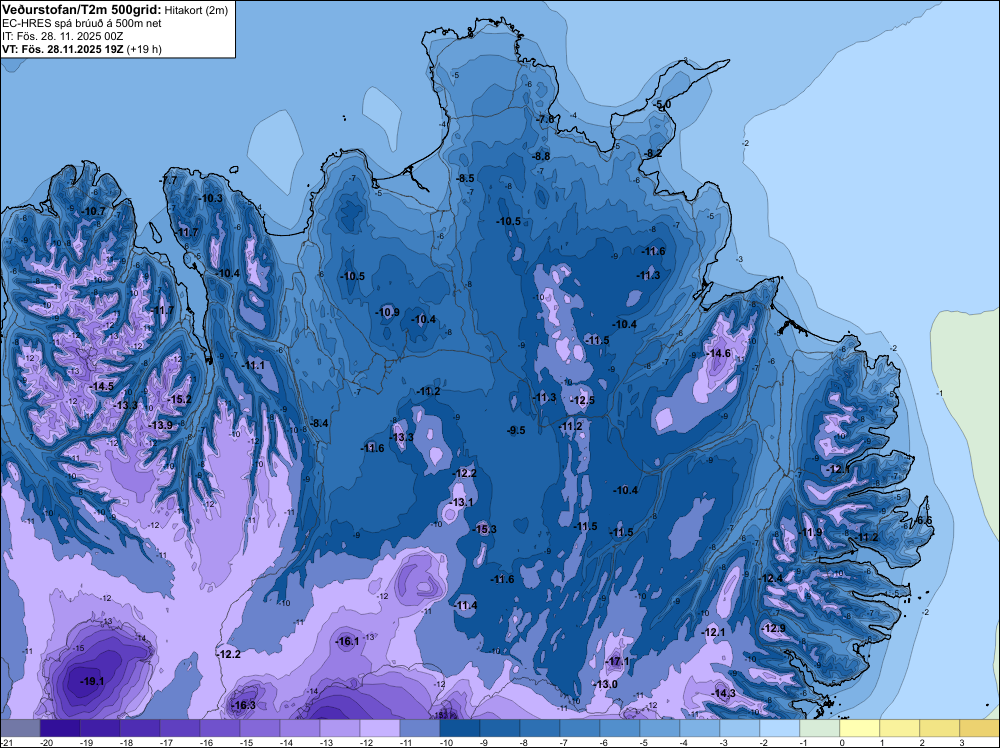Click the -10.7 temperature label

(94, 211)
